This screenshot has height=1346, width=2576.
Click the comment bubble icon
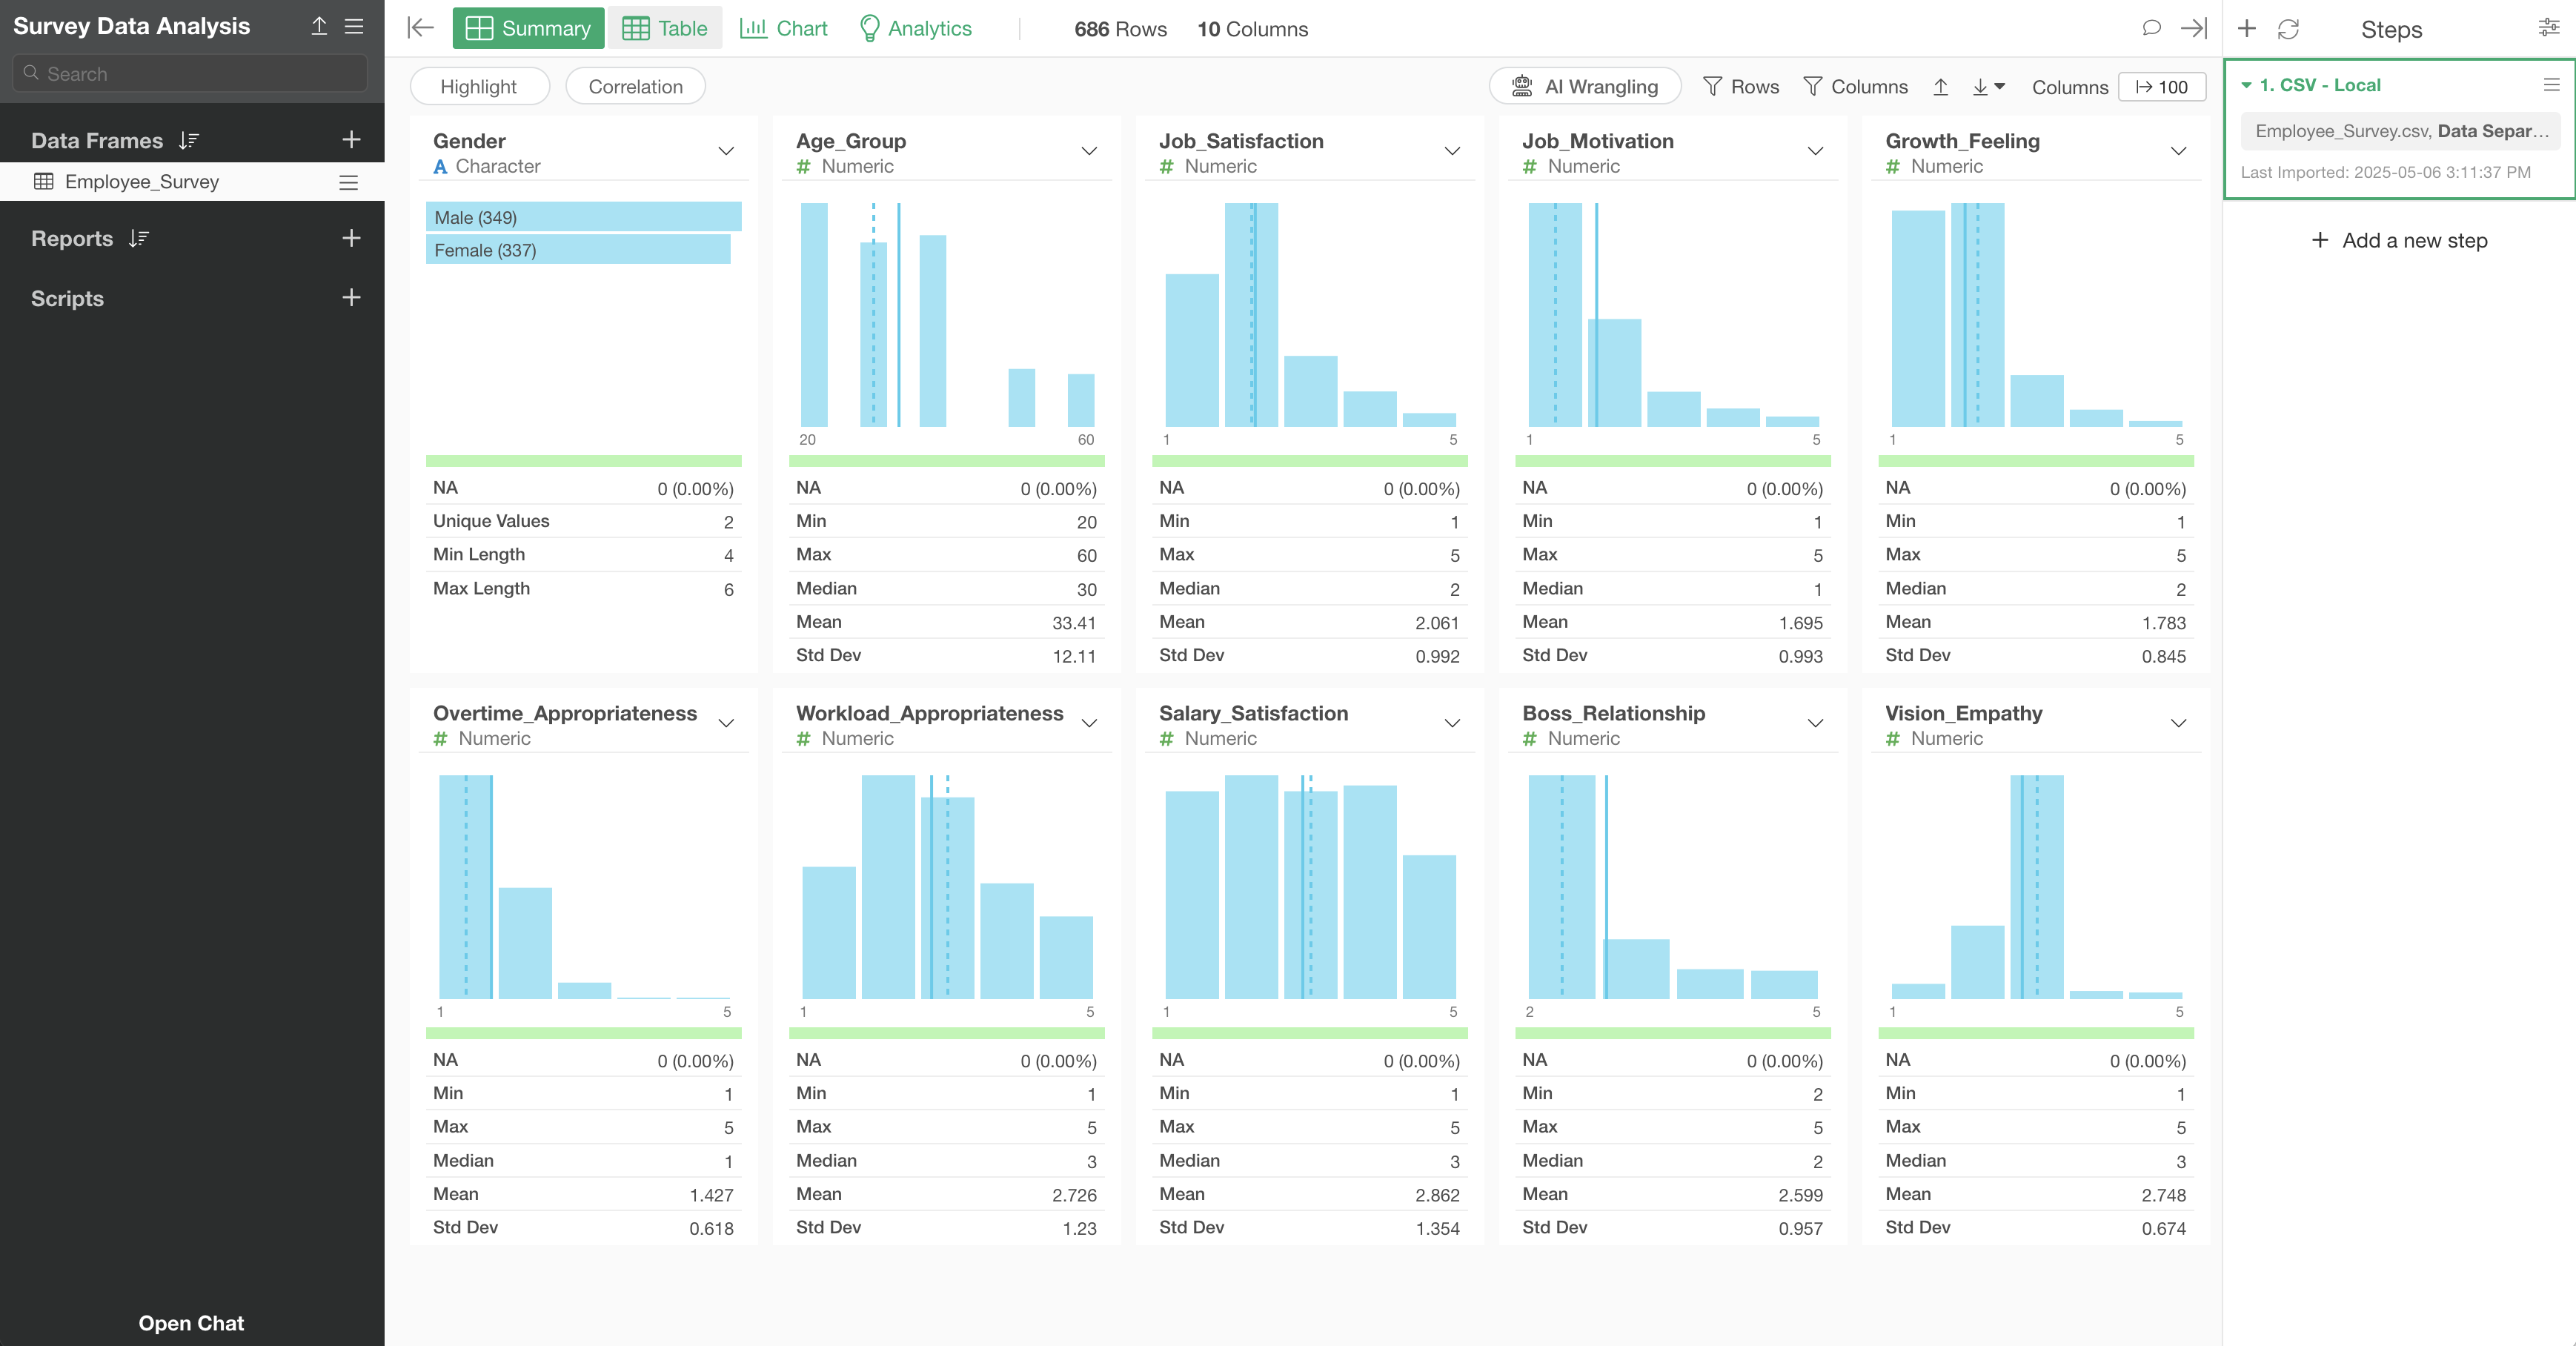coord(2151,28)
